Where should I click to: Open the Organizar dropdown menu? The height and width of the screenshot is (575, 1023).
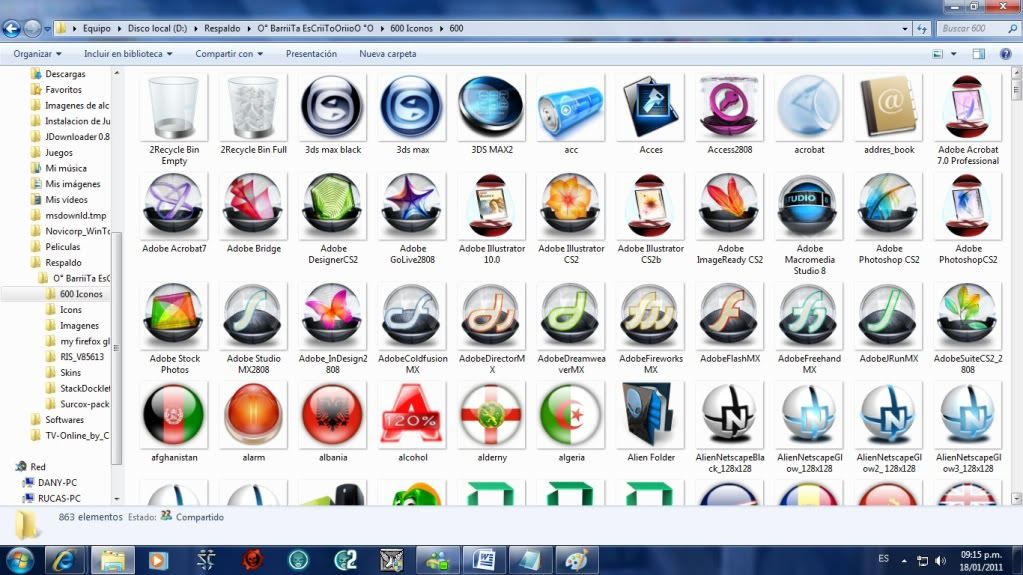point(37,54)
